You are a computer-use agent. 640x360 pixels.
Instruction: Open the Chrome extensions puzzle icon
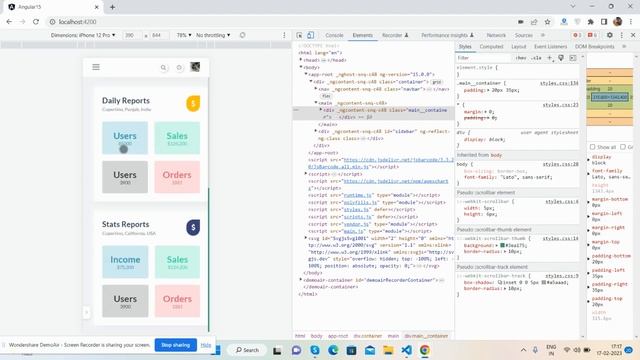coord(591,22)
